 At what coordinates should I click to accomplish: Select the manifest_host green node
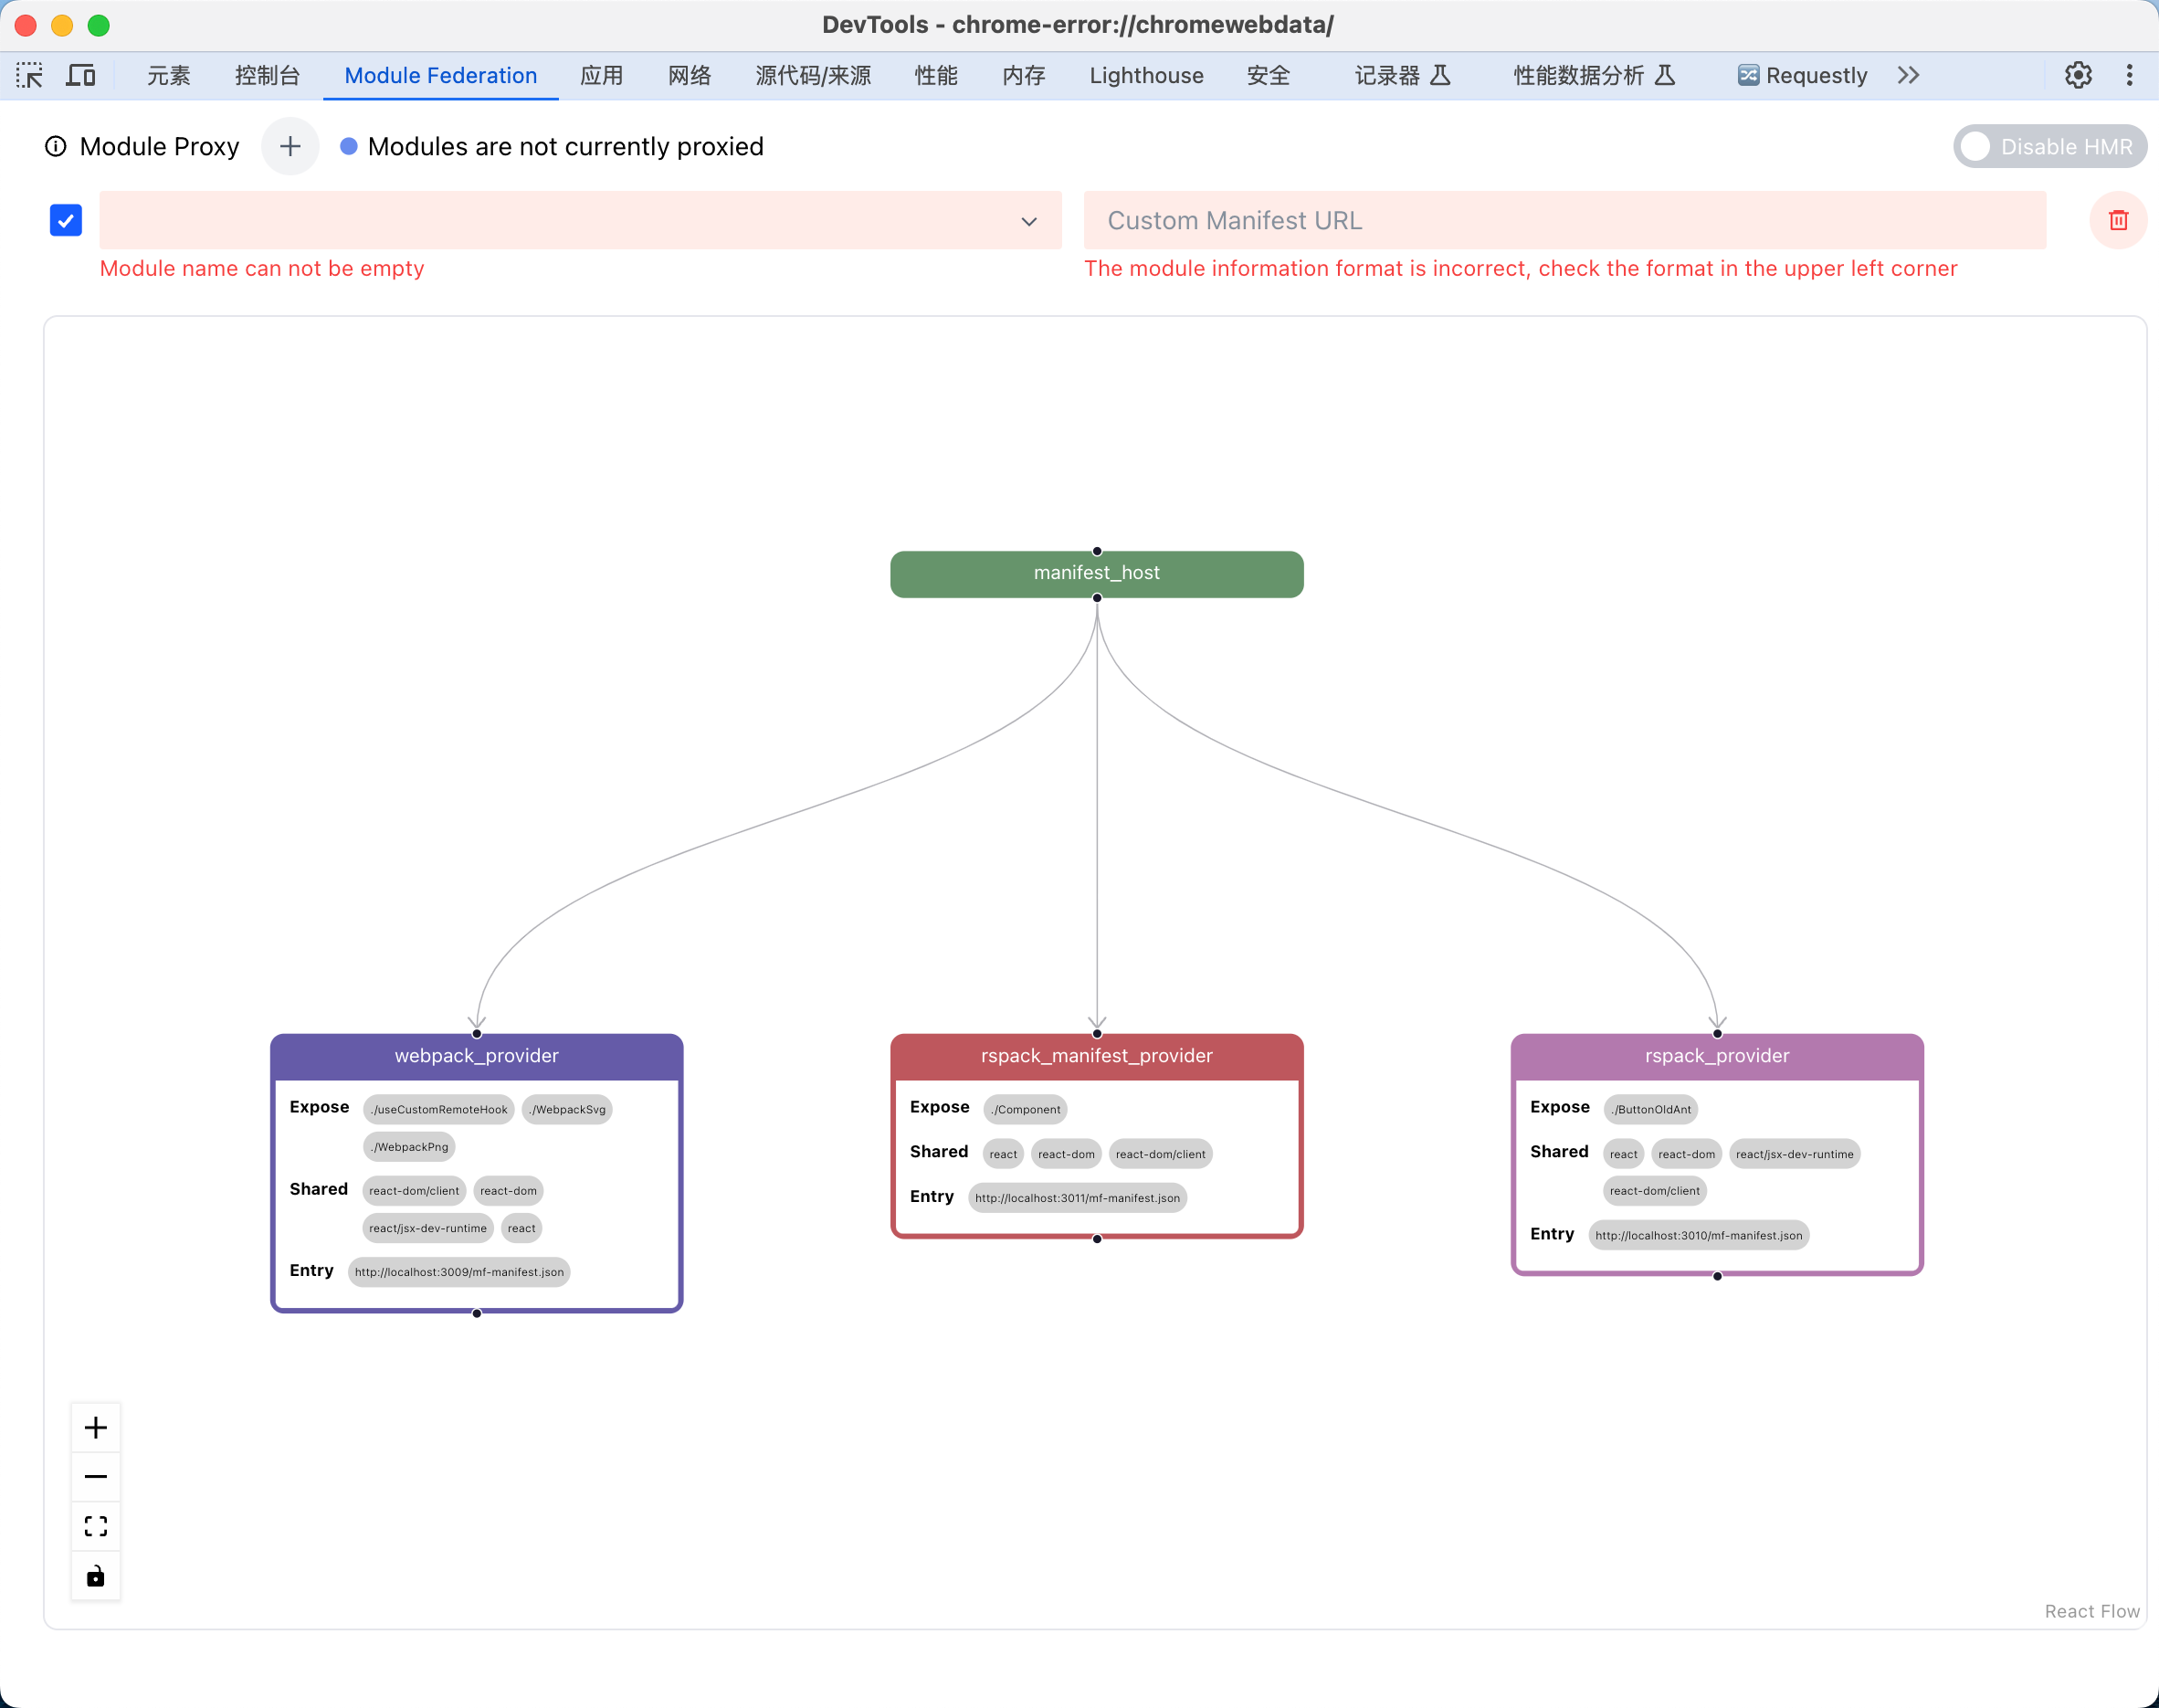point(1096,574)
